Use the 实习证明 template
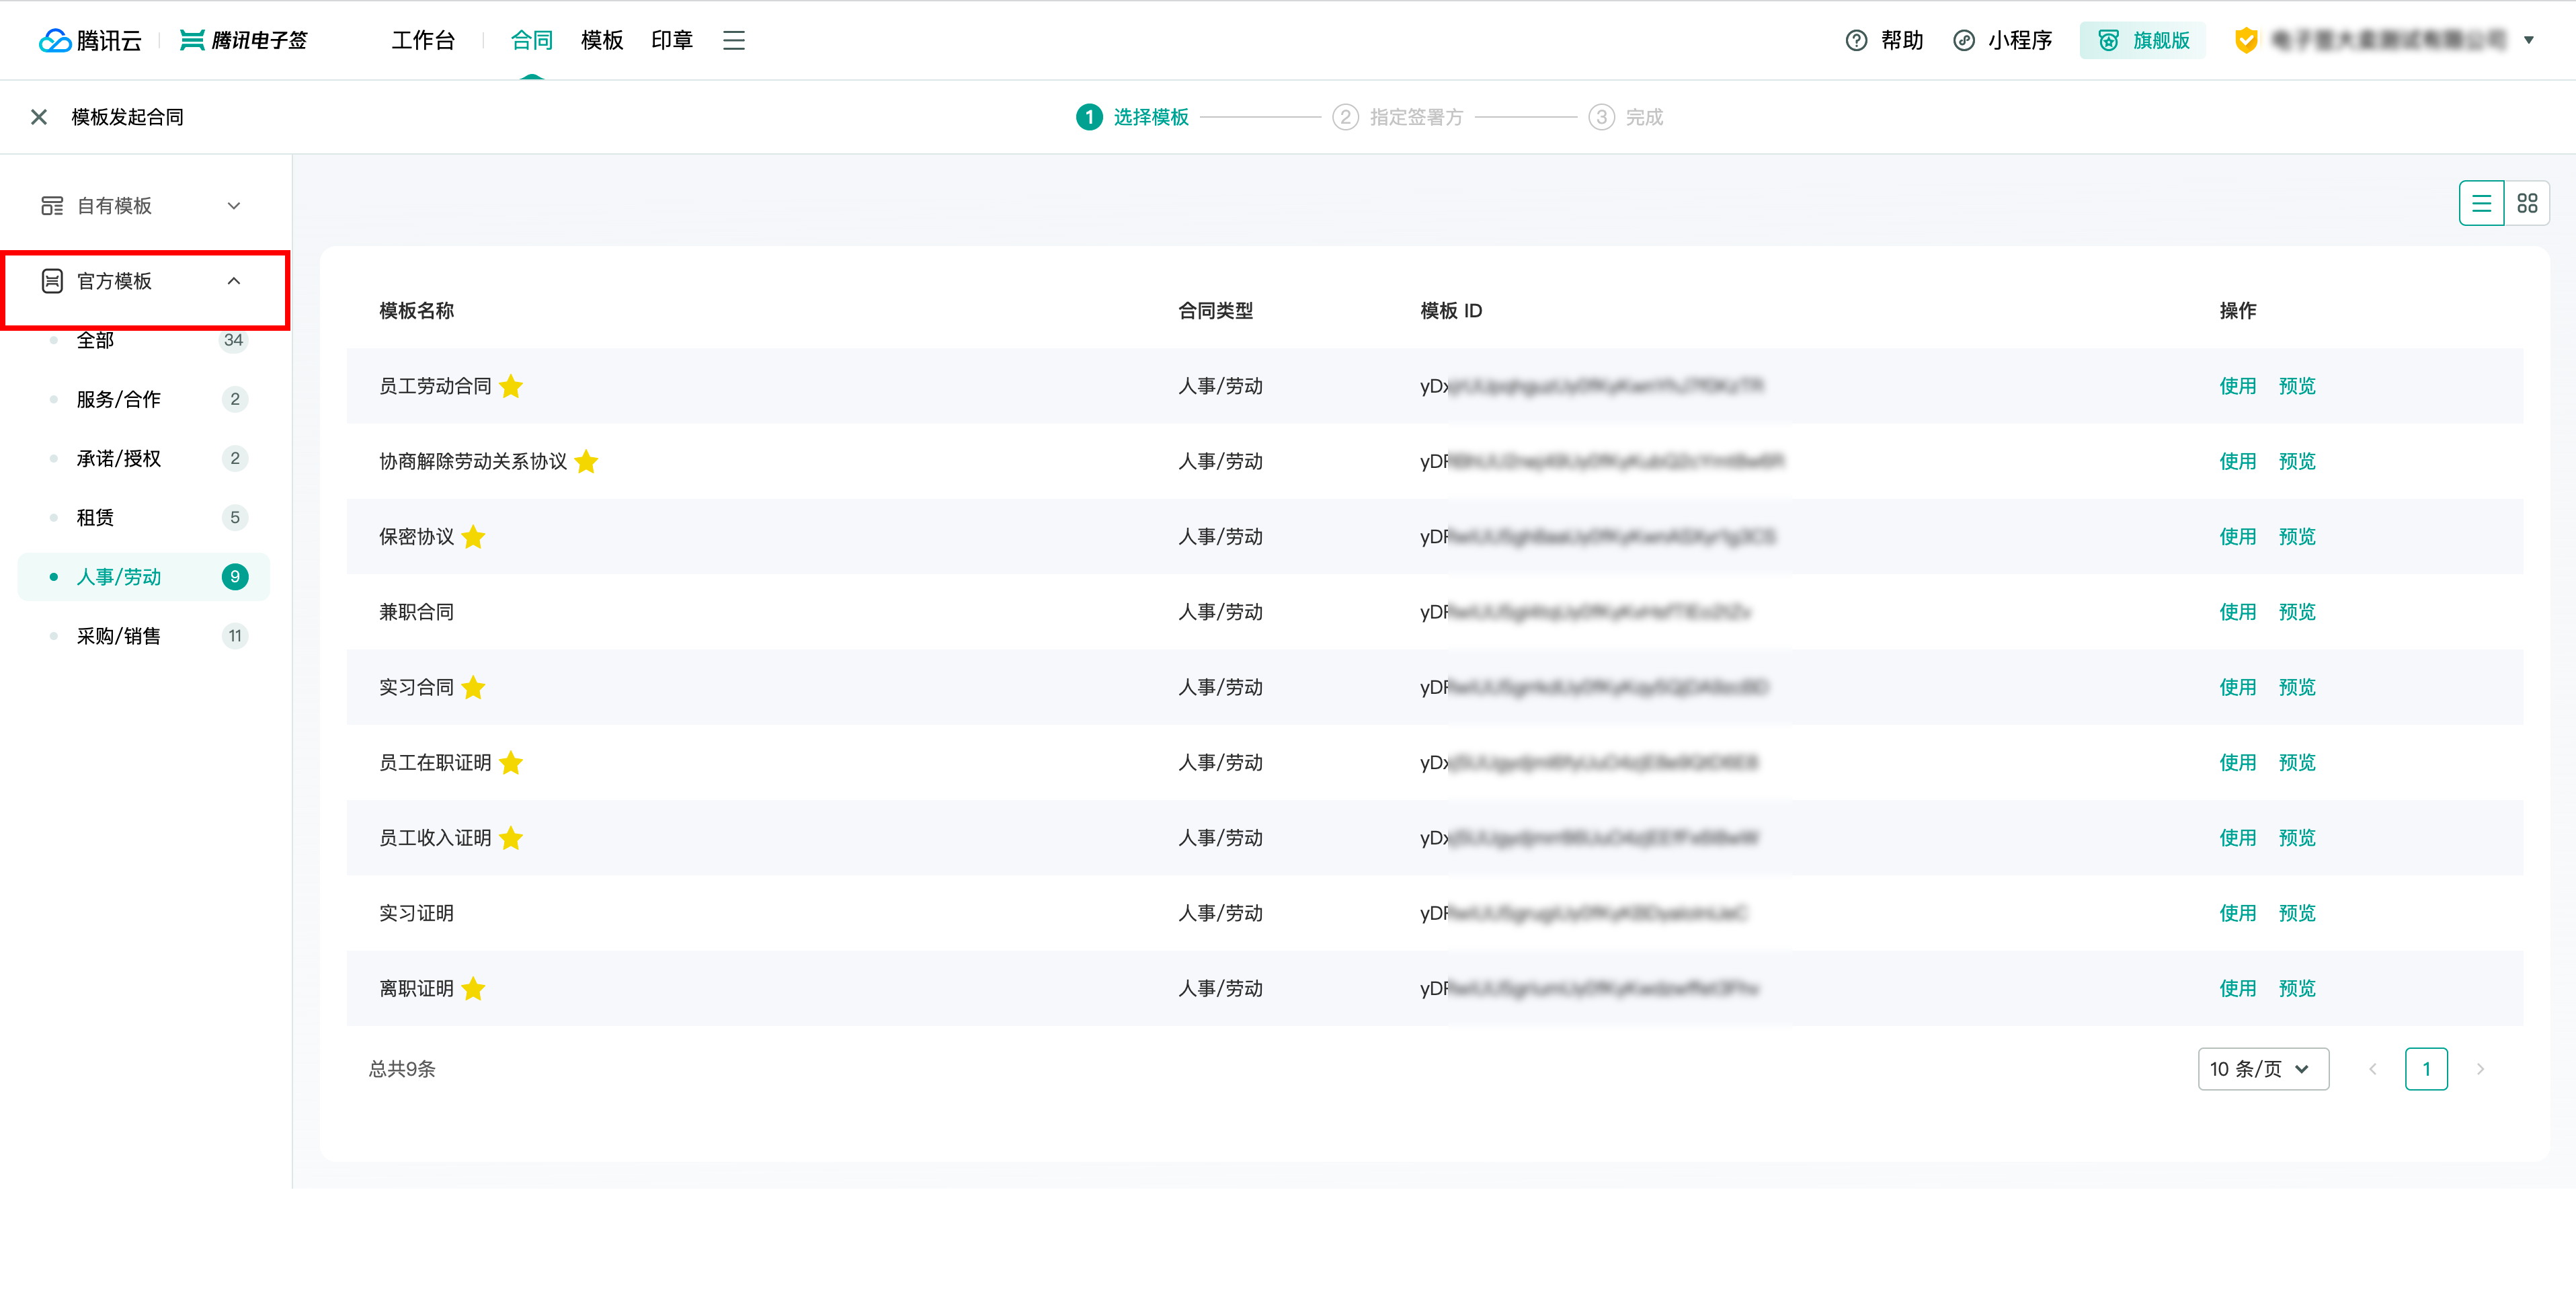 point(2238,913)
